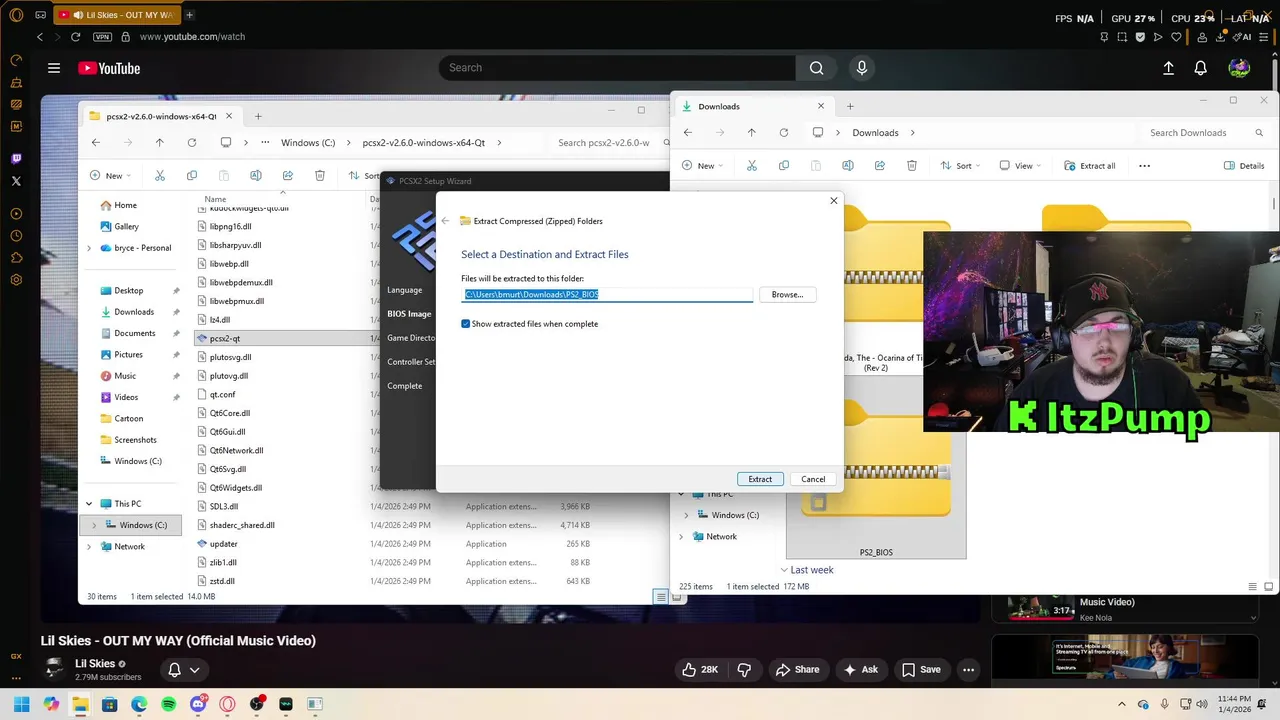1280x720 pixels.
Task: Toggle Show extracted files when complete checkbox
Action: [x=466, y=324]
